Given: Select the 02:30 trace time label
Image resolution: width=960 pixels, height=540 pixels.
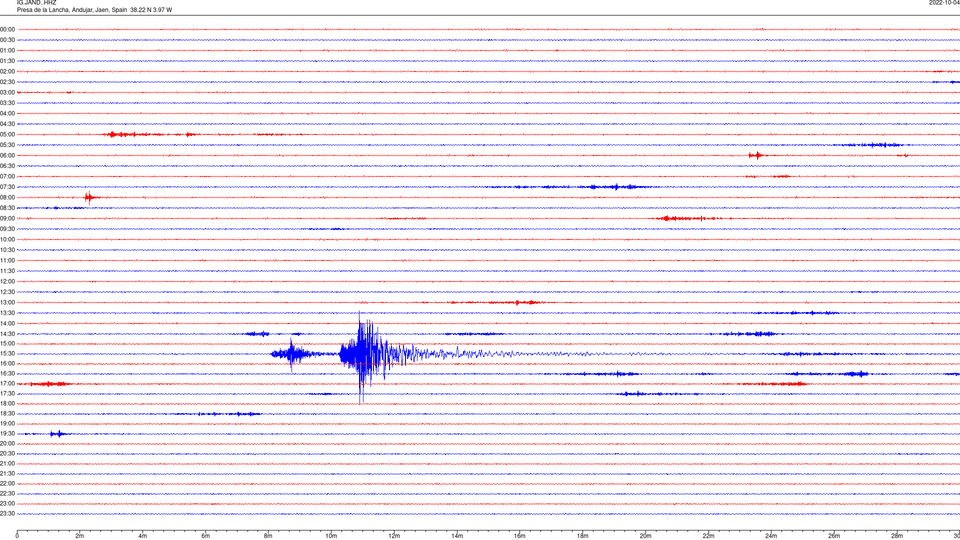Looking at the screenshot, I should [7, 81].
